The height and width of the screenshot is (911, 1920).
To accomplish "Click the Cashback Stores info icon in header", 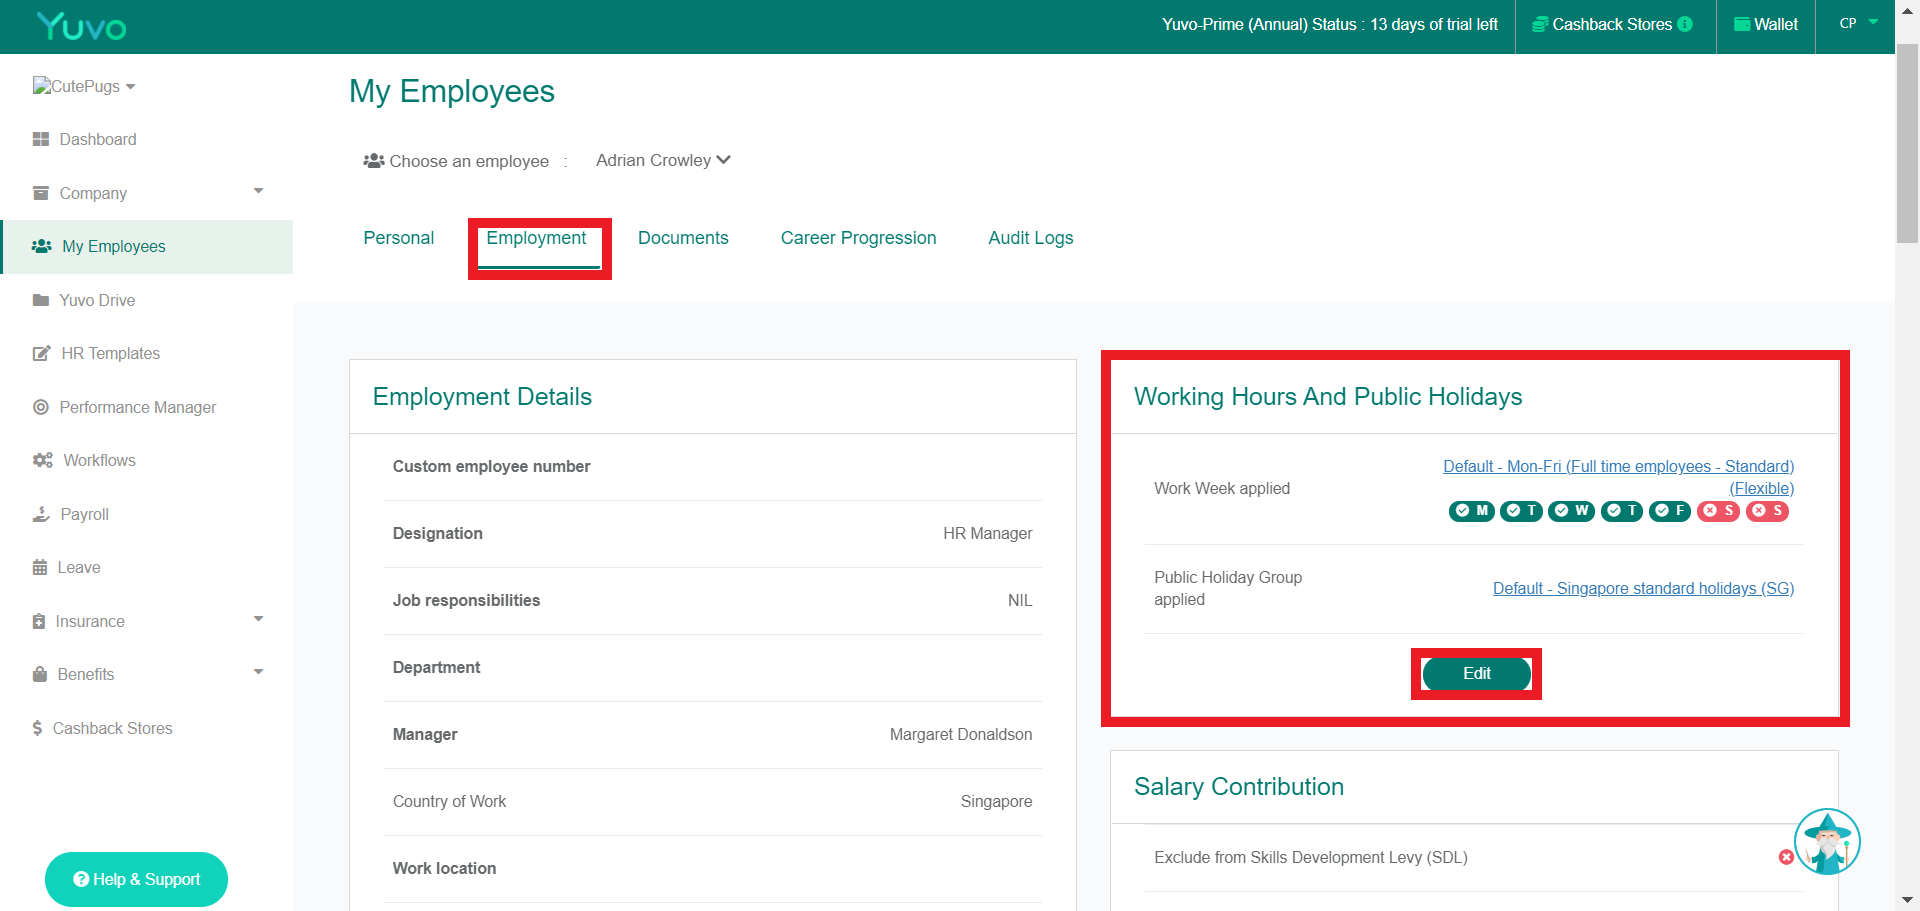I will (x=1685, y=24).
